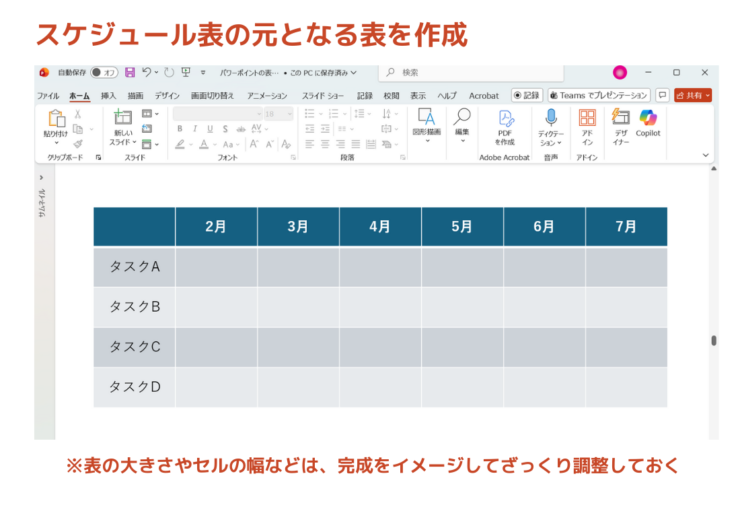740x505 pixels.
Task: Click the Record button near Teams
Action: [x=527, y=95]
